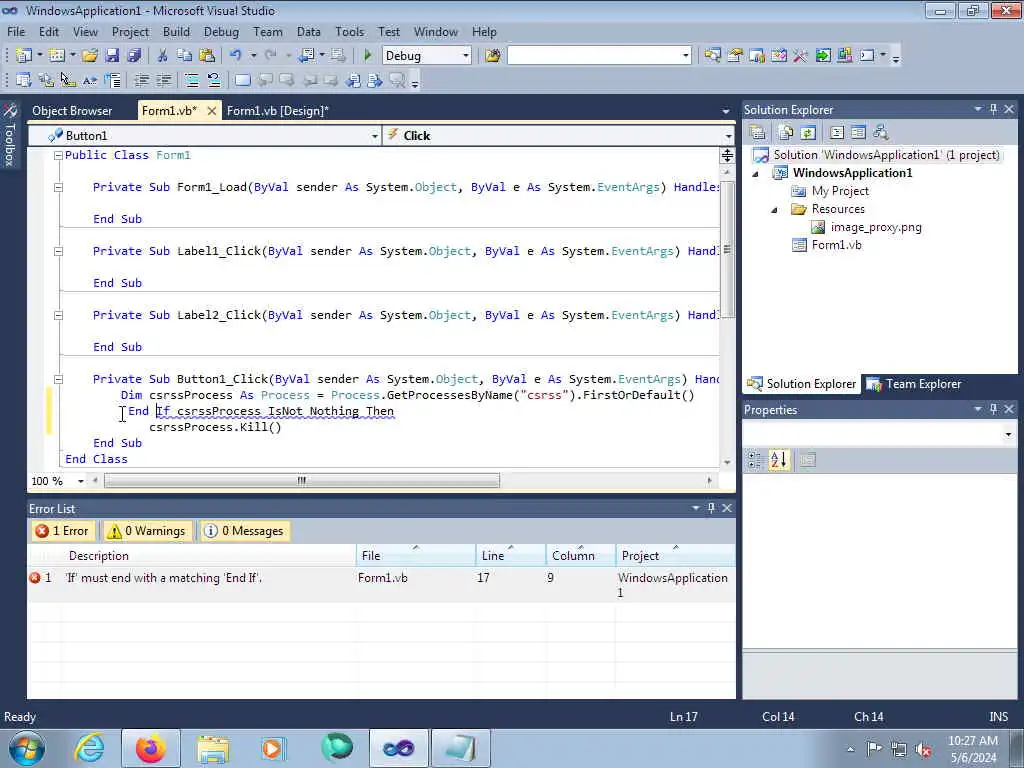Image resolution: width=1024 pixels, height=768 pixels.
Task: Collapse the Public Class Form1 region
Action: [58, 155]
